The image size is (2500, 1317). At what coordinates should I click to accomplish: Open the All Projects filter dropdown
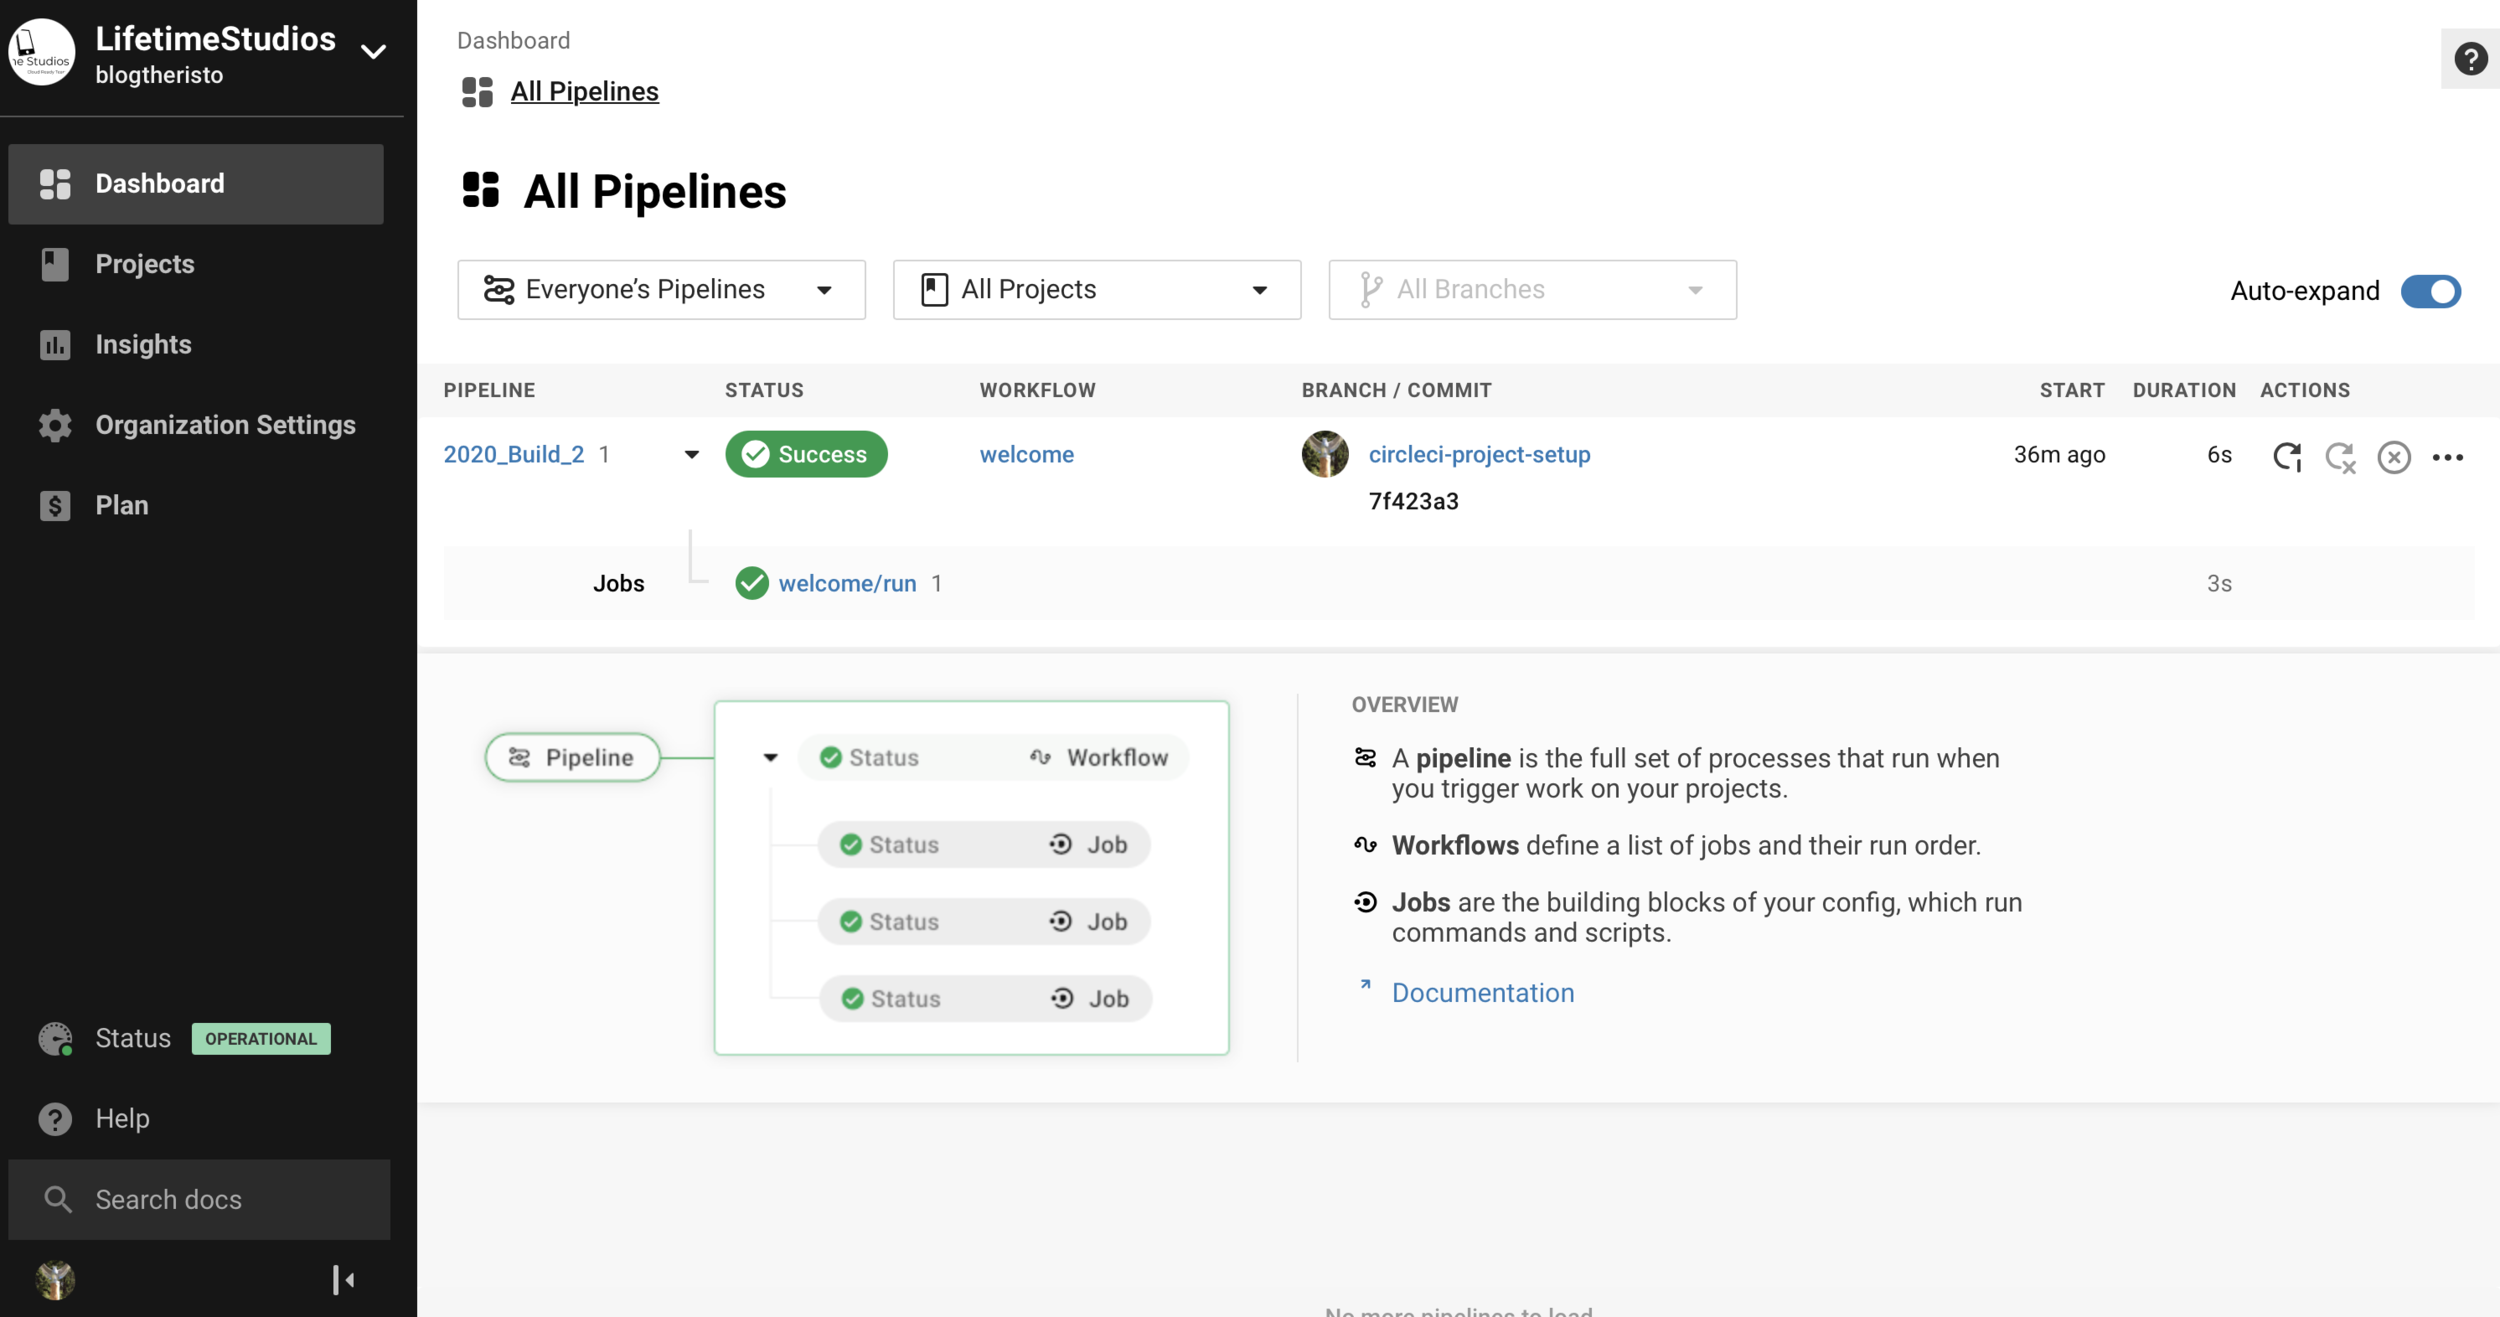[x=1096, y=290]
